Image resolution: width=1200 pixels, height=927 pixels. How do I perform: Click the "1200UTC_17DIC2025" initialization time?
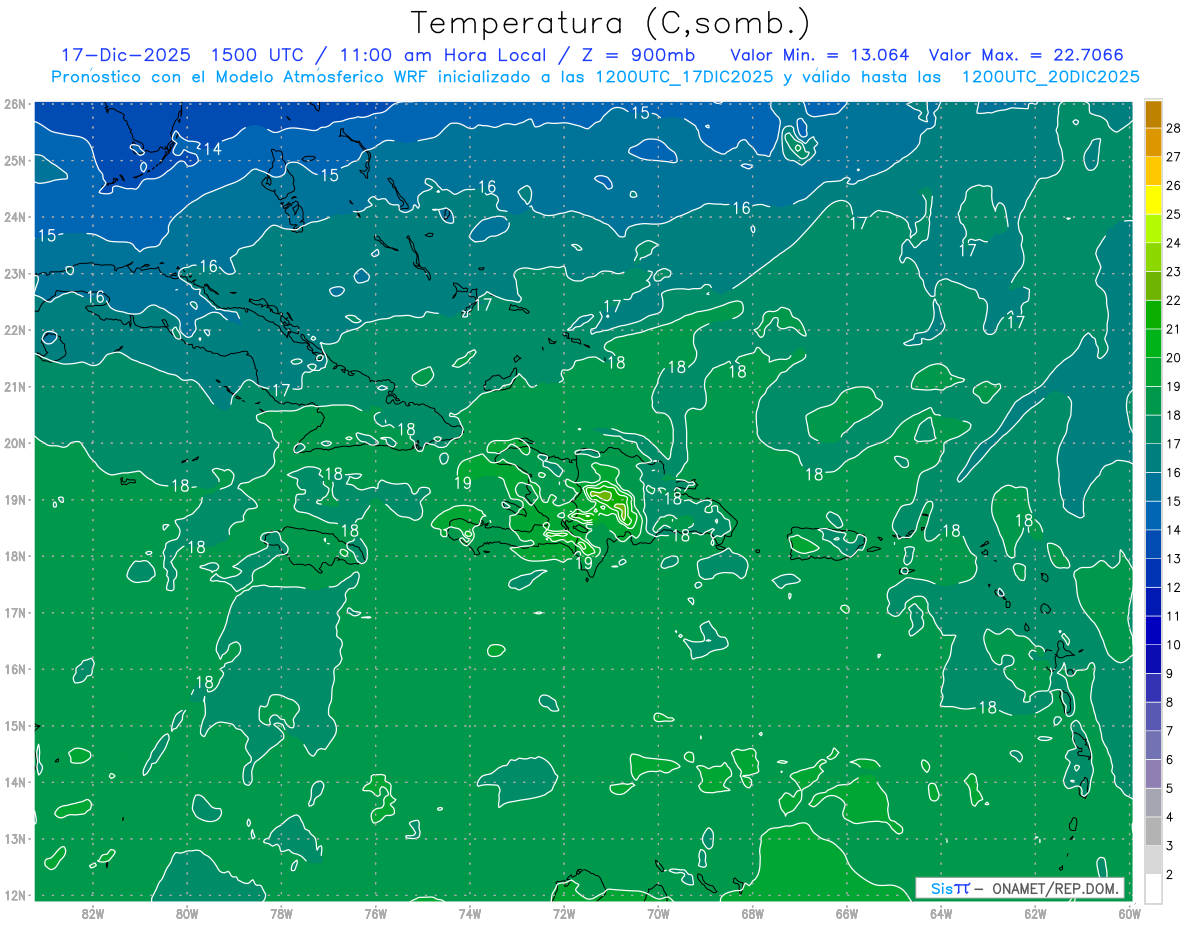(683, 77)
